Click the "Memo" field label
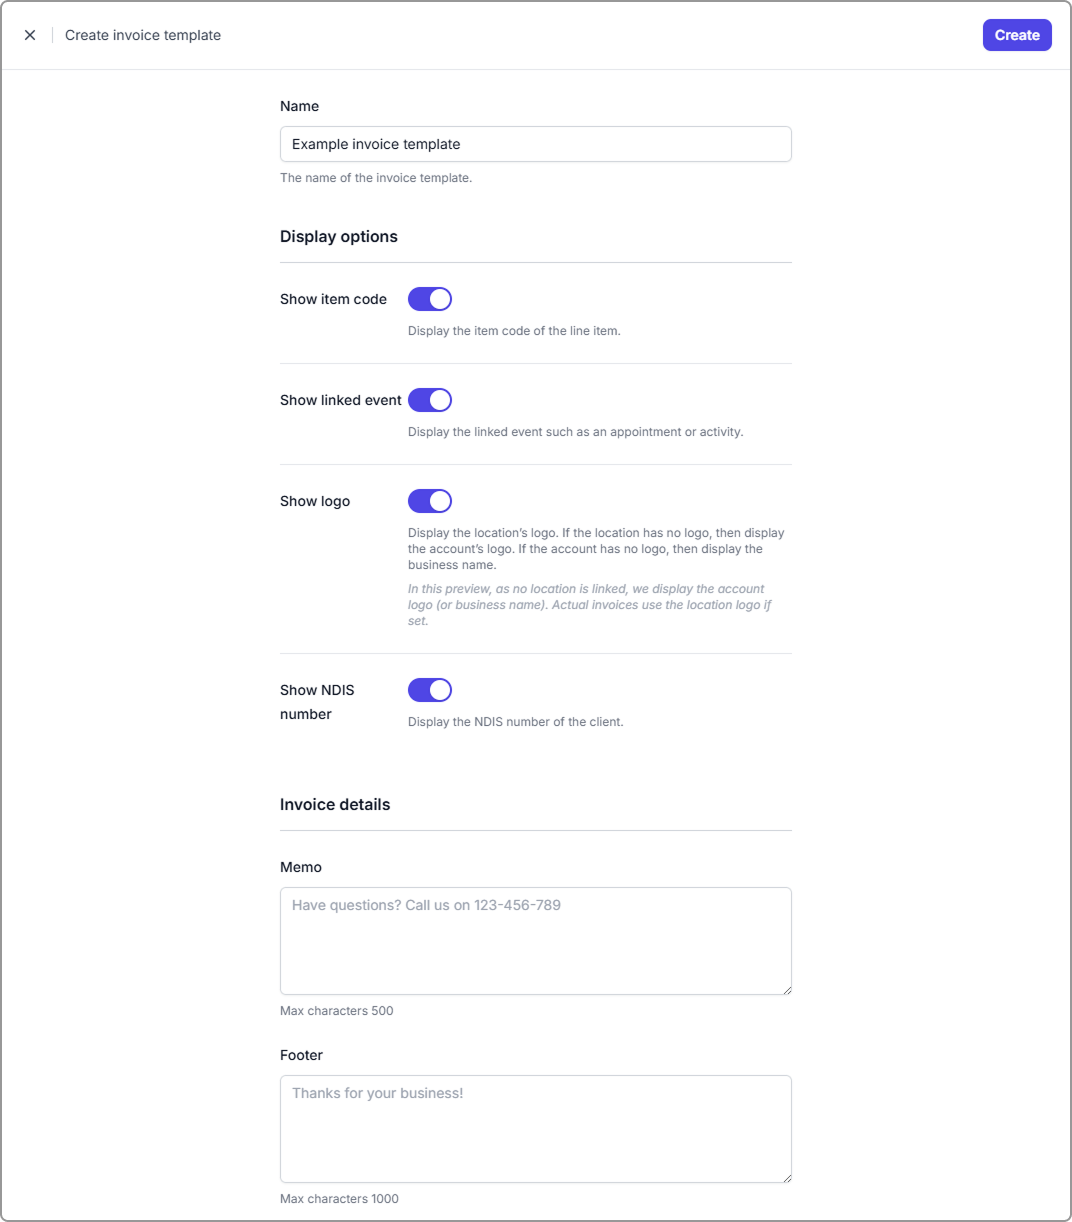This screenshot has width=1072, height=1222. click(x=301, y=867)
